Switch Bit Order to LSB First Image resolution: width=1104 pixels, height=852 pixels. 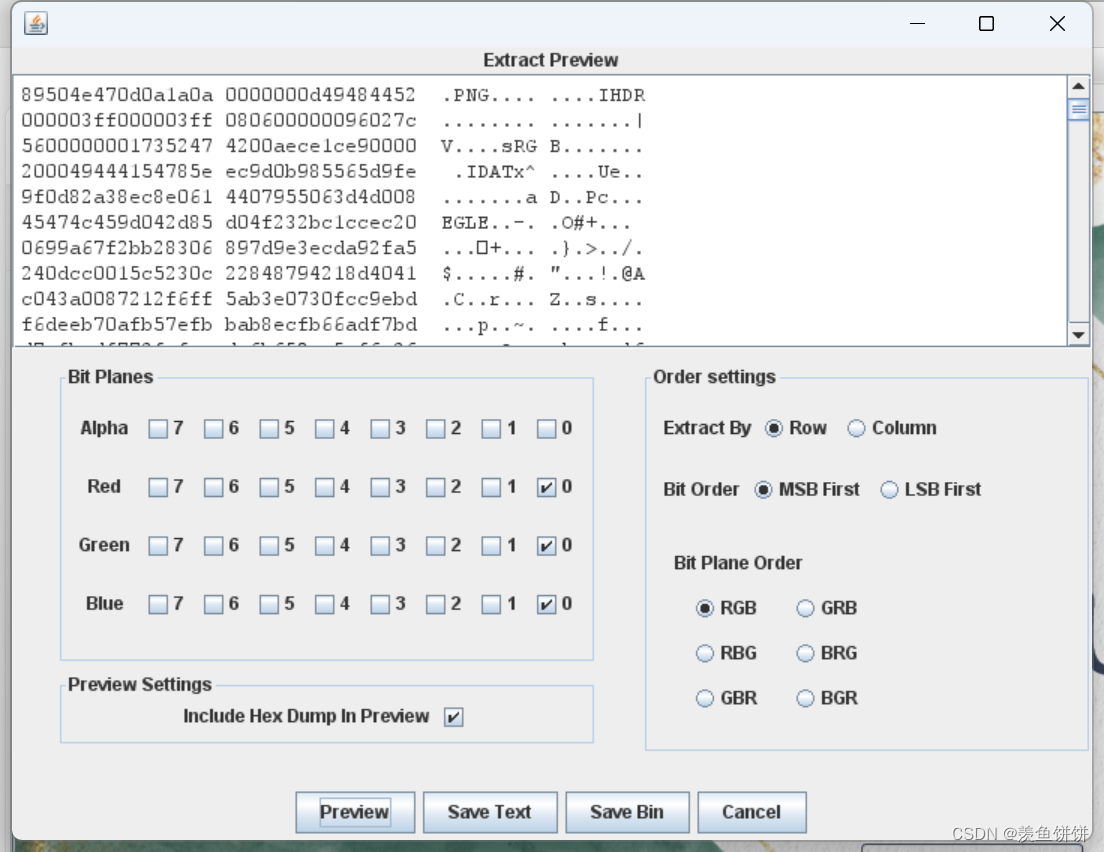coord(889,490)
